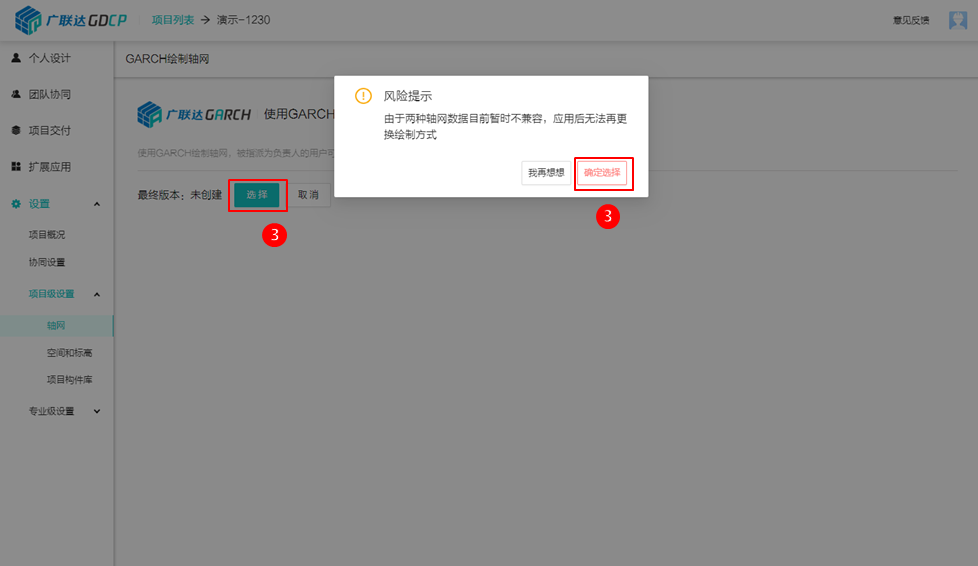Select 项目级设置 submenu
This screenshot has height=566, width=978.
(51, 294)
